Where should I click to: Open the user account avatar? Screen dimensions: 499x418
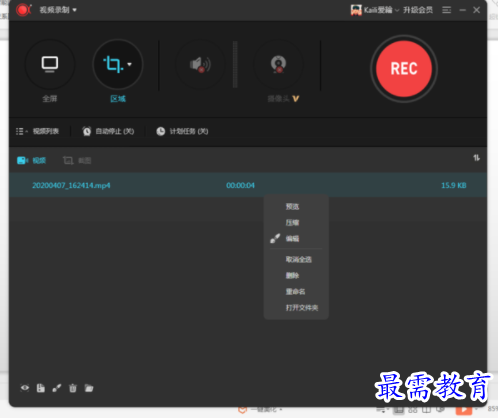click(x=356, y=10)
